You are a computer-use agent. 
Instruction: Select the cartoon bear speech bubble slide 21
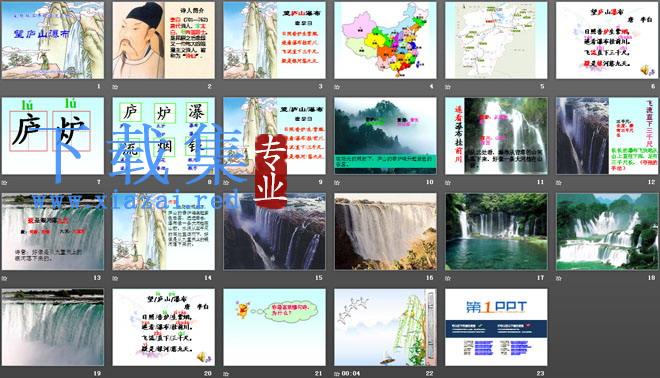274,327
